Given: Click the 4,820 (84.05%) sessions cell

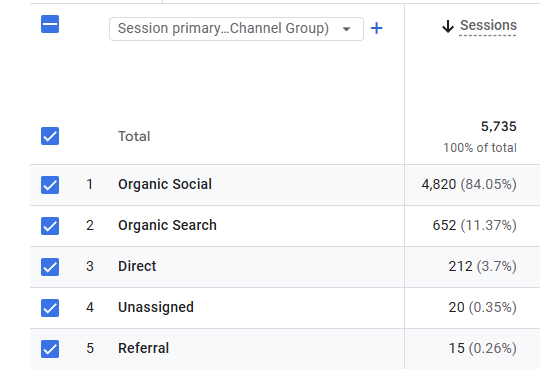Looking at the screenshot, I should pos(469,185).
